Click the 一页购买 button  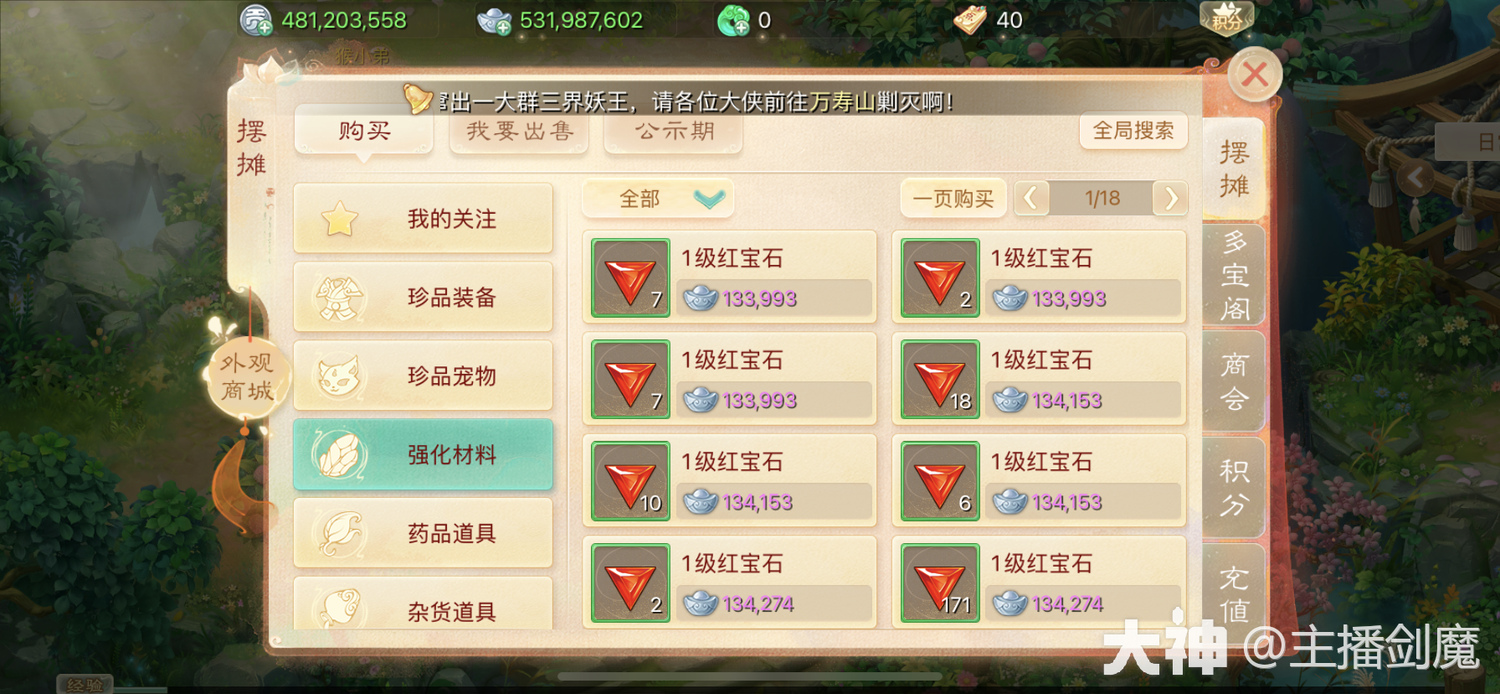954,199
